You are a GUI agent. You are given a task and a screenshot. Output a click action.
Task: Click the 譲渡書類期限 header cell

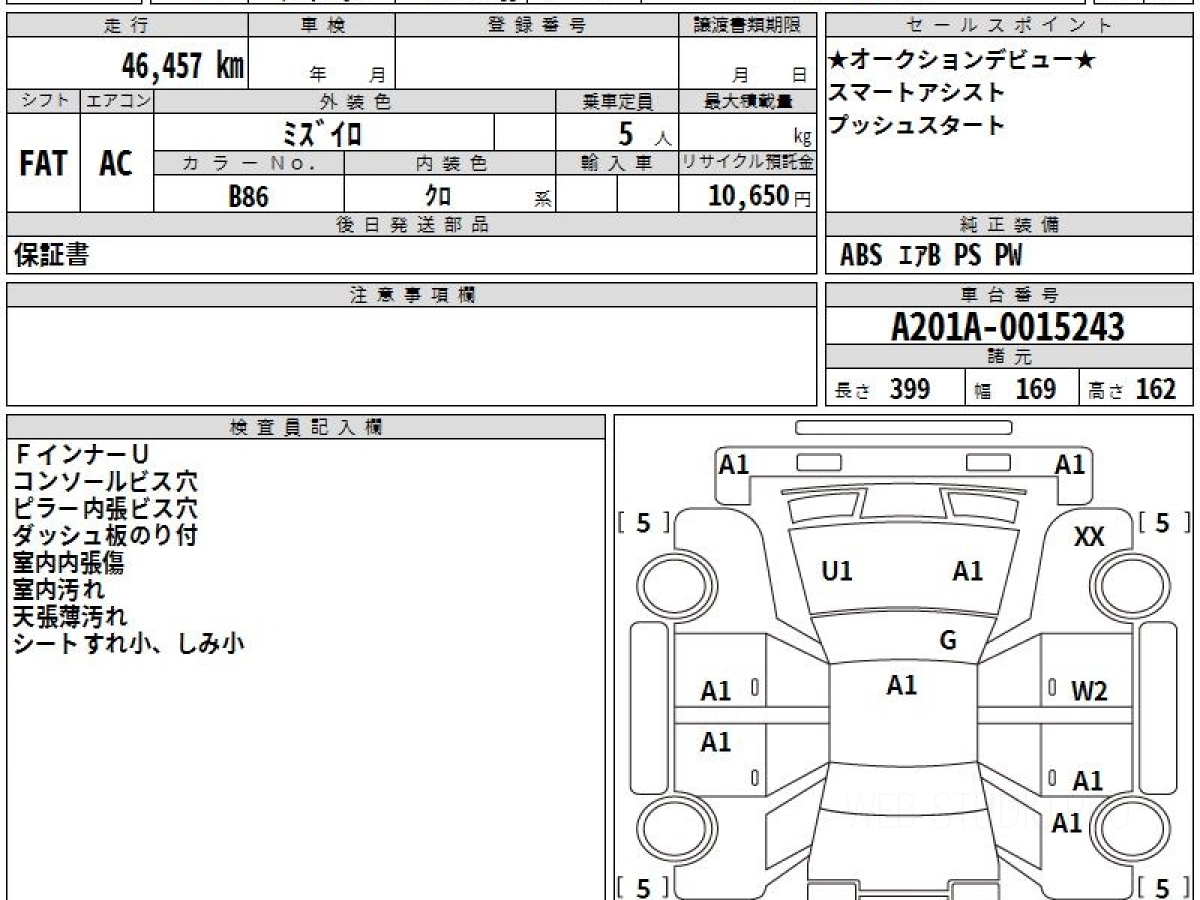(x=748, y=26)
